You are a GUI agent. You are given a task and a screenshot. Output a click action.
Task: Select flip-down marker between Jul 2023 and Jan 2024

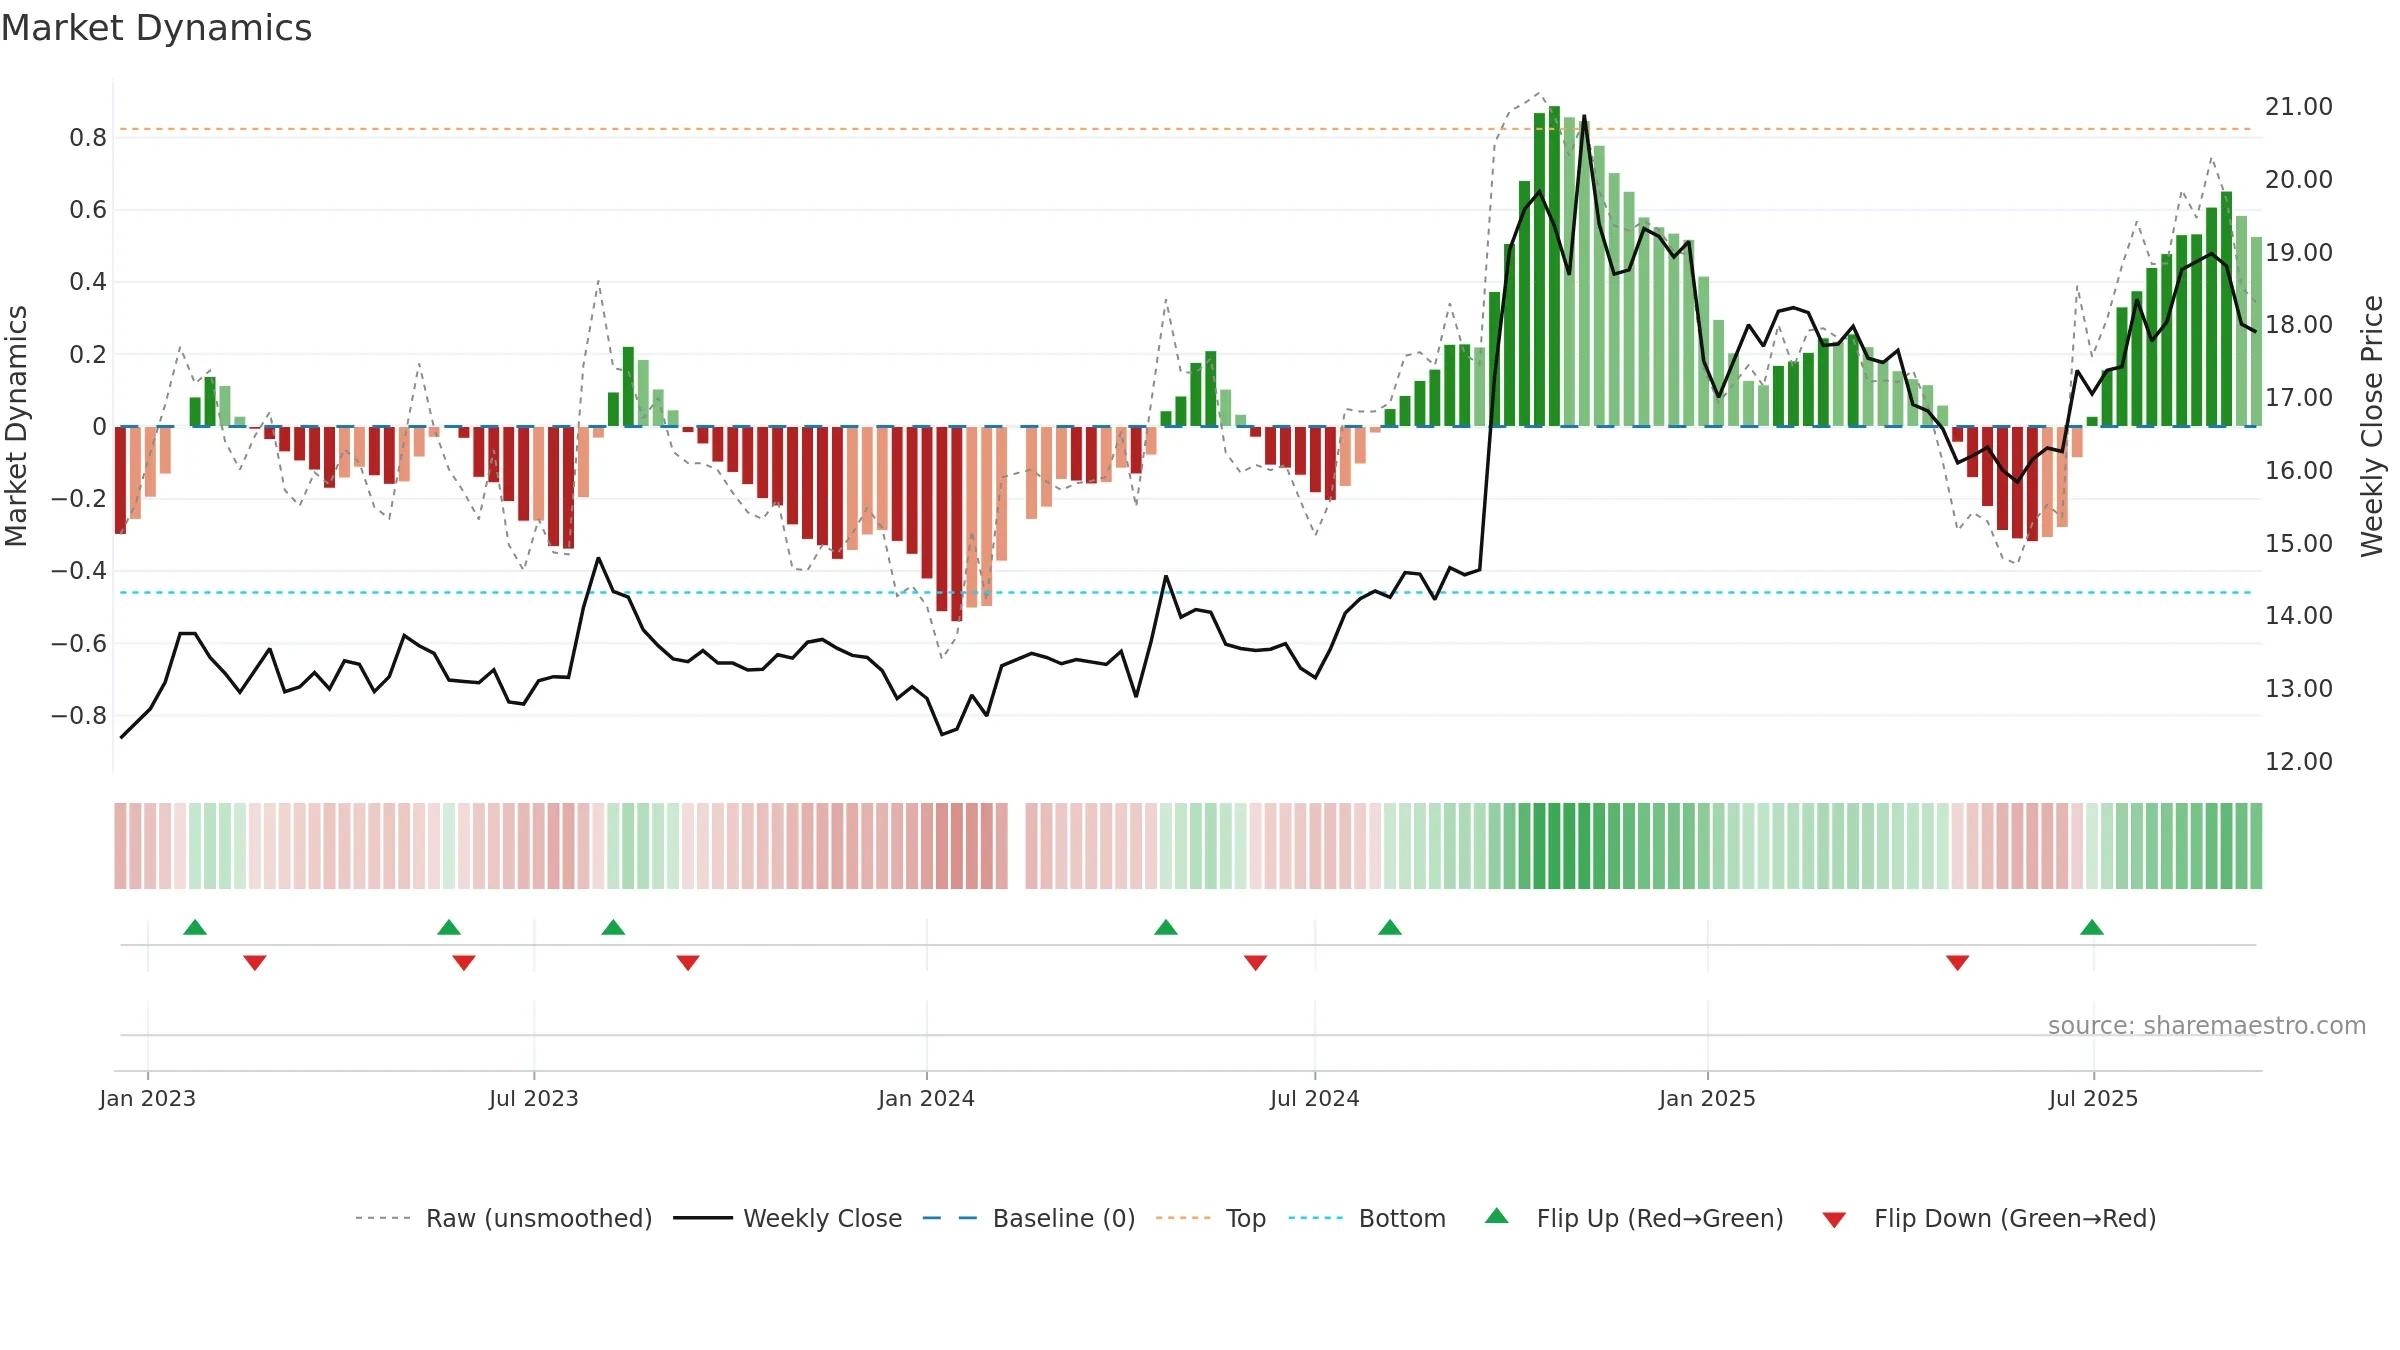click(688, 963)
